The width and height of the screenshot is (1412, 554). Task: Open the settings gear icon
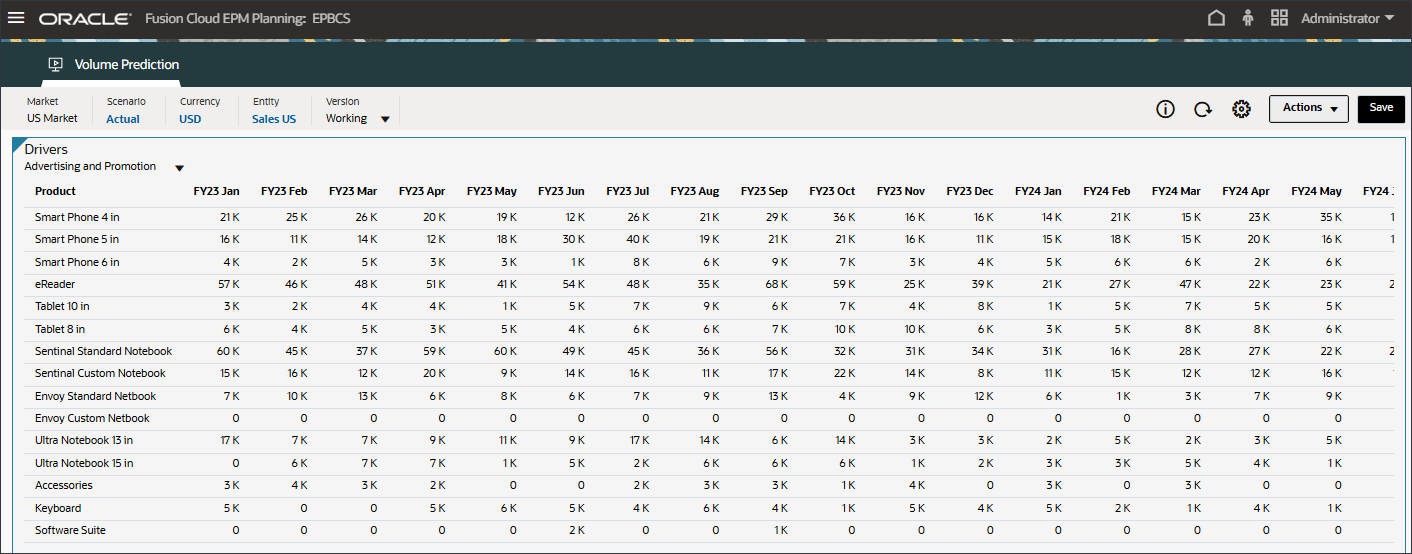(1242, 109)
